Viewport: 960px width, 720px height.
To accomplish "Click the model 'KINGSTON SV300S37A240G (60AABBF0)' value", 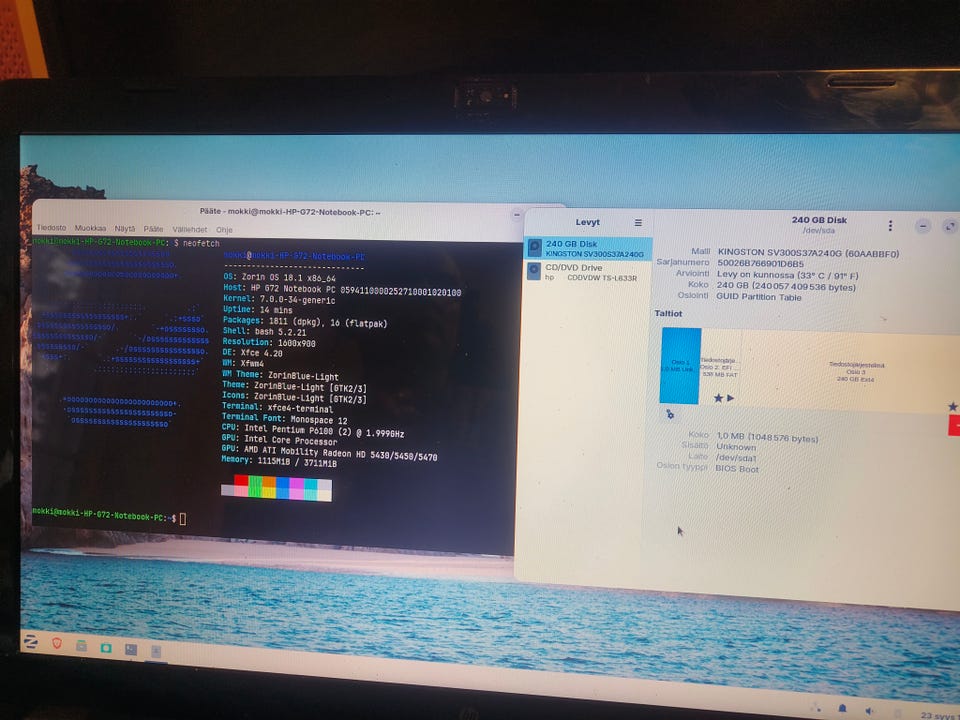I will tap(808, 253).
